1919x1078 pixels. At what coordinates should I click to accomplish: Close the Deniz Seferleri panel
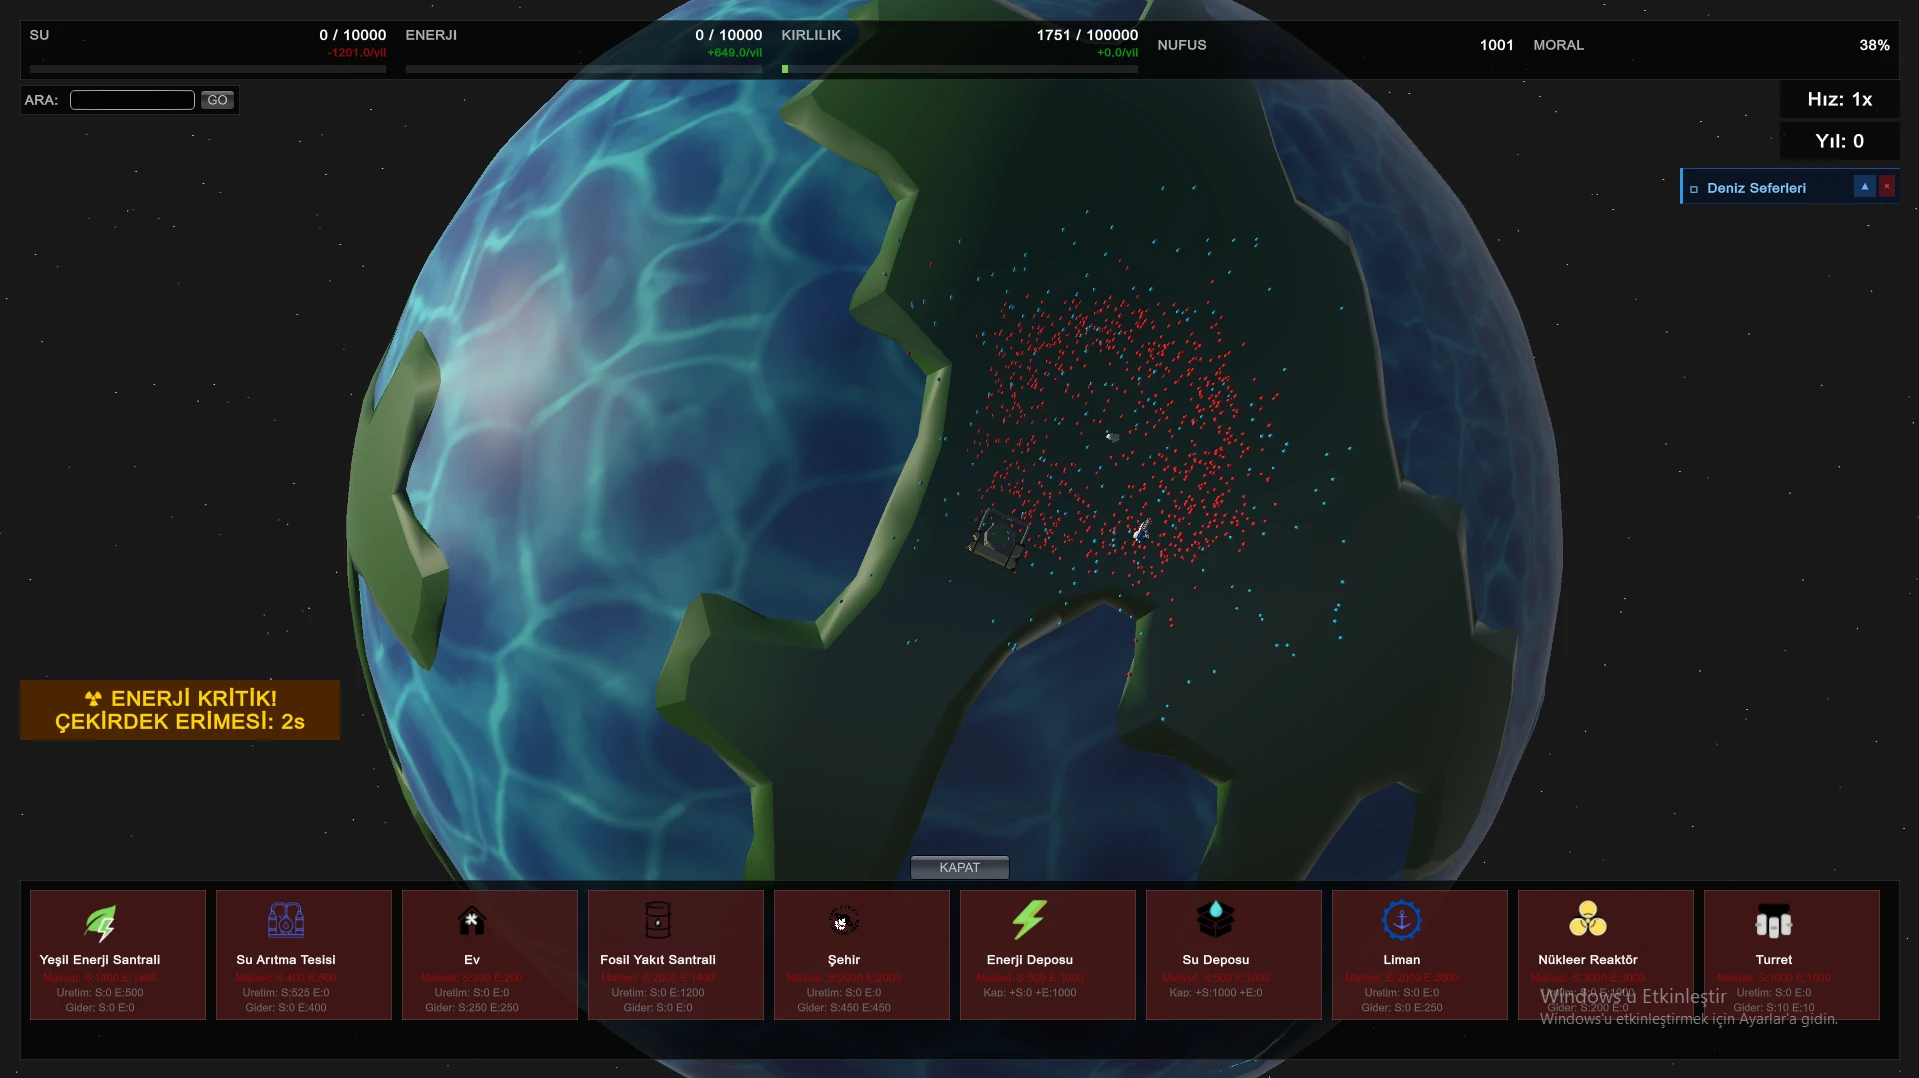tap(1887, 187)
